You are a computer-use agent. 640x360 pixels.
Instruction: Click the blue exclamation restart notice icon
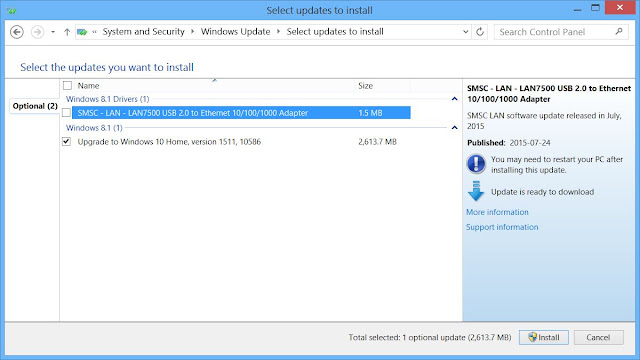point(476,164)
